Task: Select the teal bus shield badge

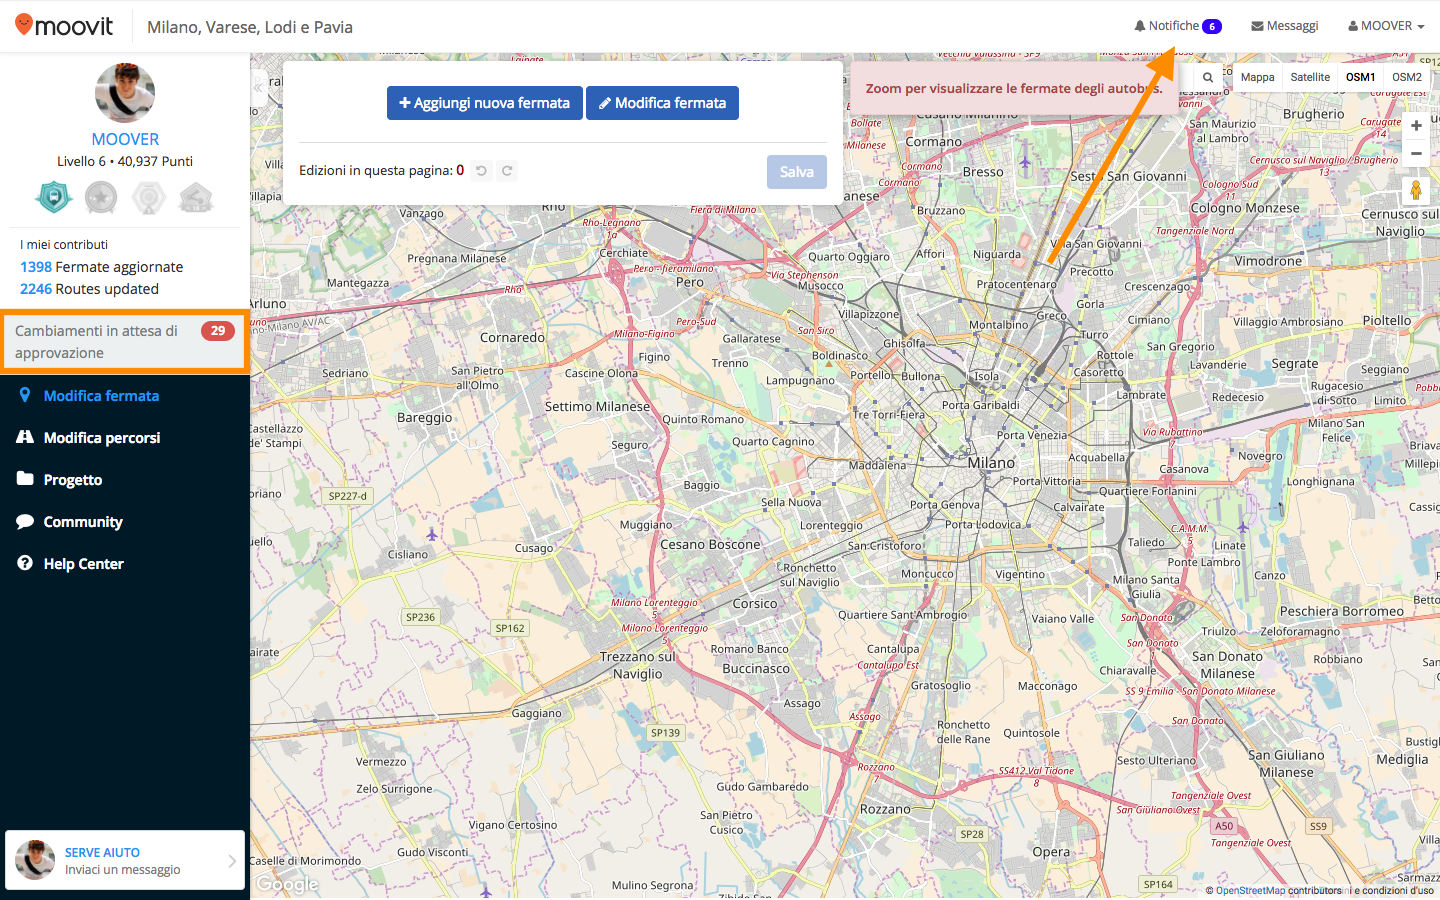Action: [54, 197]
